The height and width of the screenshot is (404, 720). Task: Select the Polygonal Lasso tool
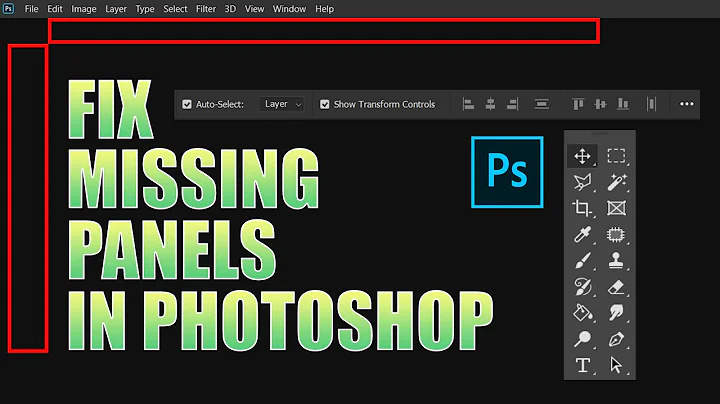[582, 182]
